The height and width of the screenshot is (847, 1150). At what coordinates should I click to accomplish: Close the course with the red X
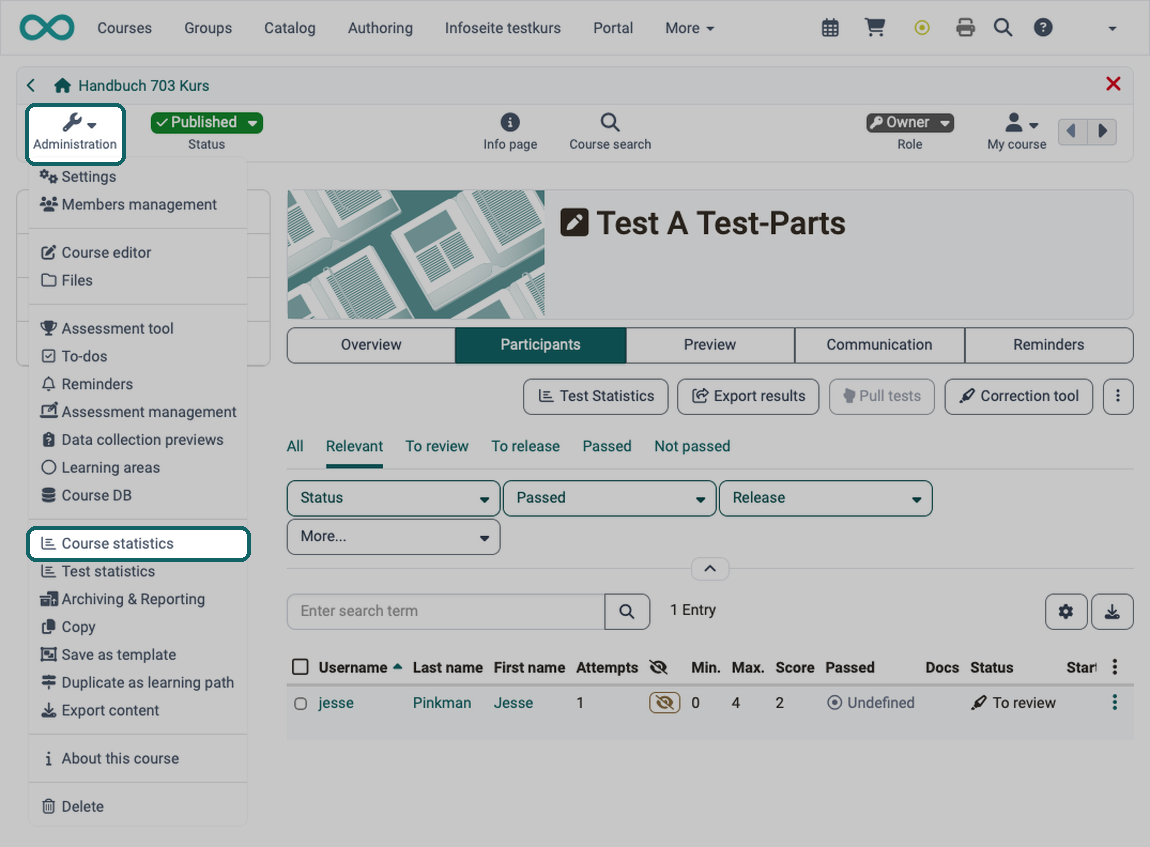pyautogui.click(x=1113, y=84)
